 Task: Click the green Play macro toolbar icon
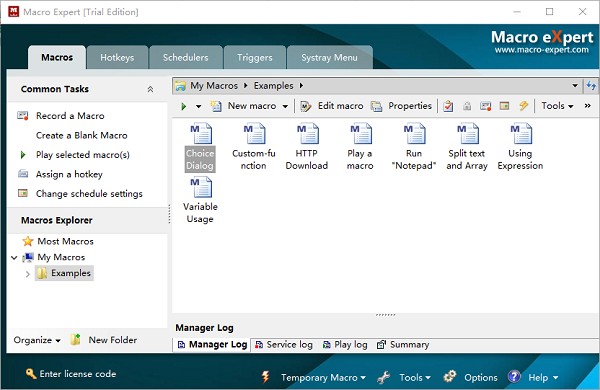(x=184, y=106)
